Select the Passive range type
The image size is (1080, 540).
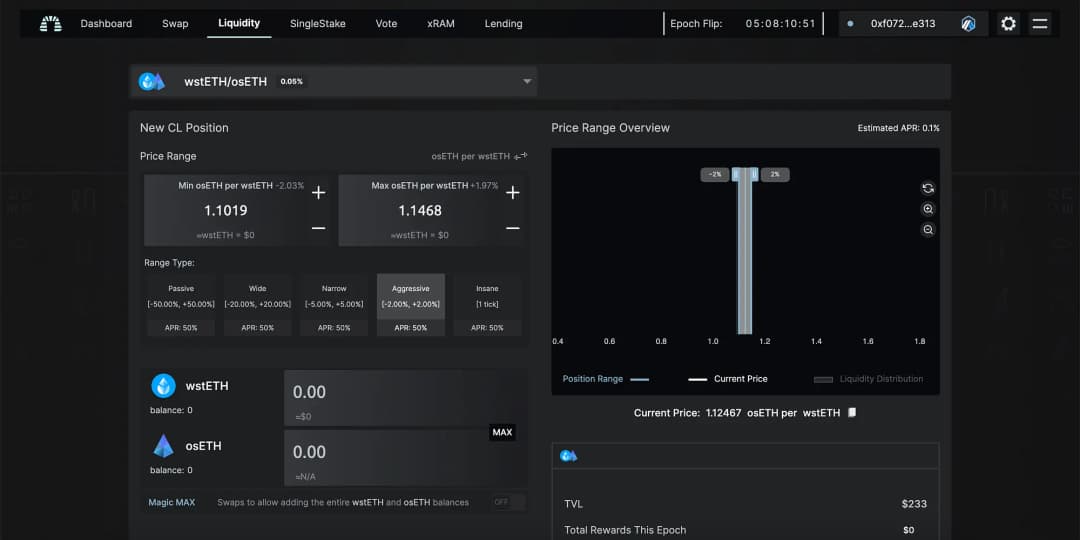click(x=181, y=304)
